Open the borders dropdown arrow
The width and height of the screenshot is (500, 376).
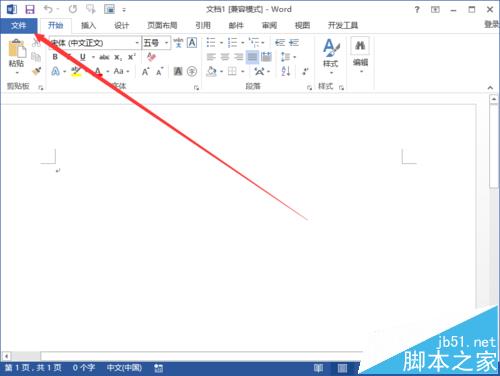coord(242,71)
